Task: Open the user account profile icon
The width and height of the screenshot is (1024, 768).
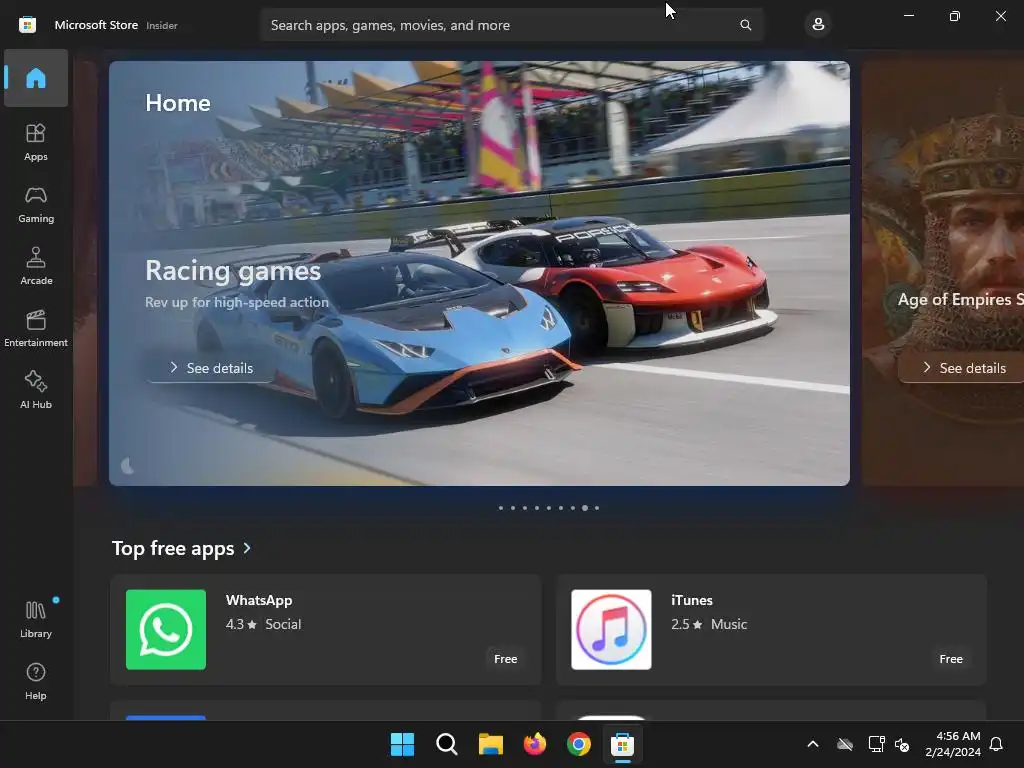Action: (818, 25)
